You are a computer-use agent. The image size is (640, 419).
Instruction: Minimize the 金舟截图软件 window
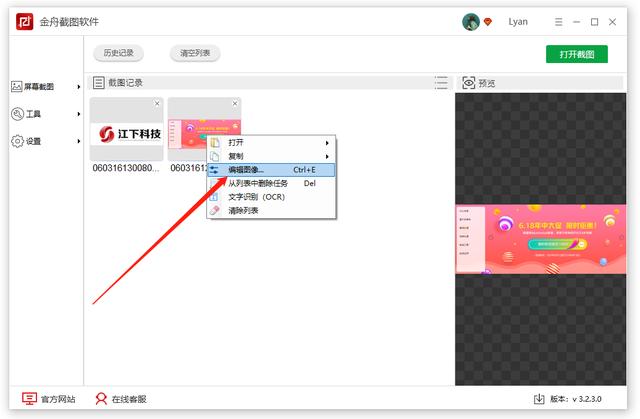pyautogui.click(x=576, y=22)
